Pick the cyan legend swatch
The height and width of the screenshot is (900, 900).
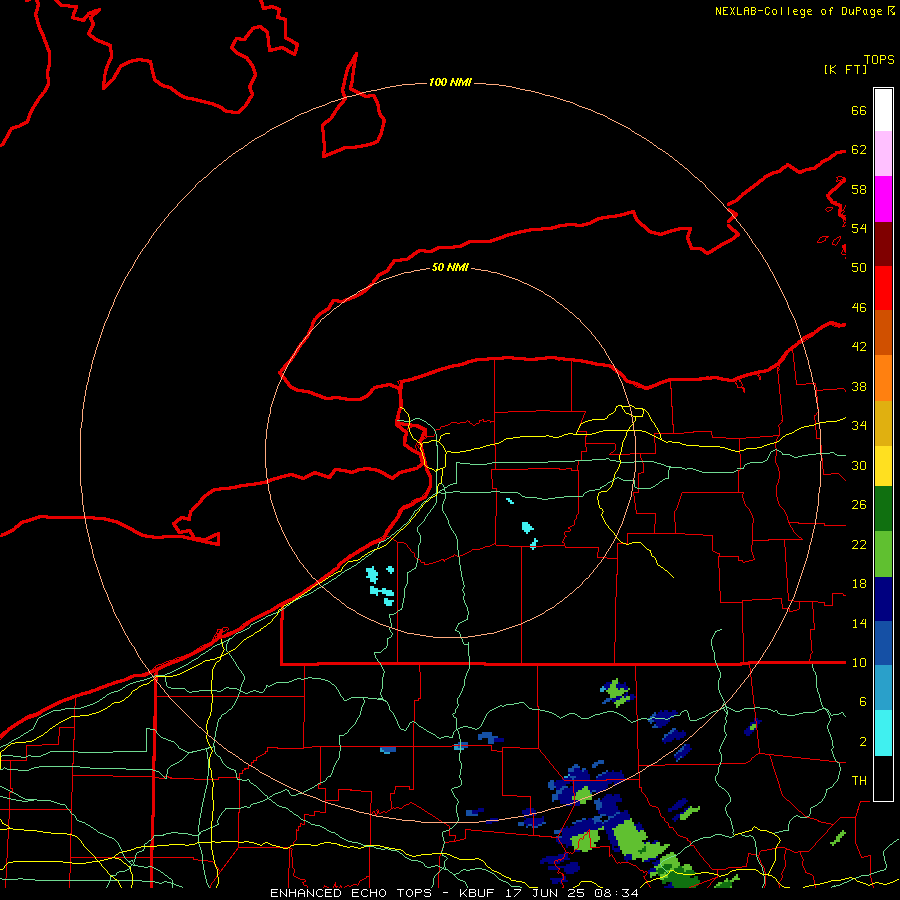[883, 733]
